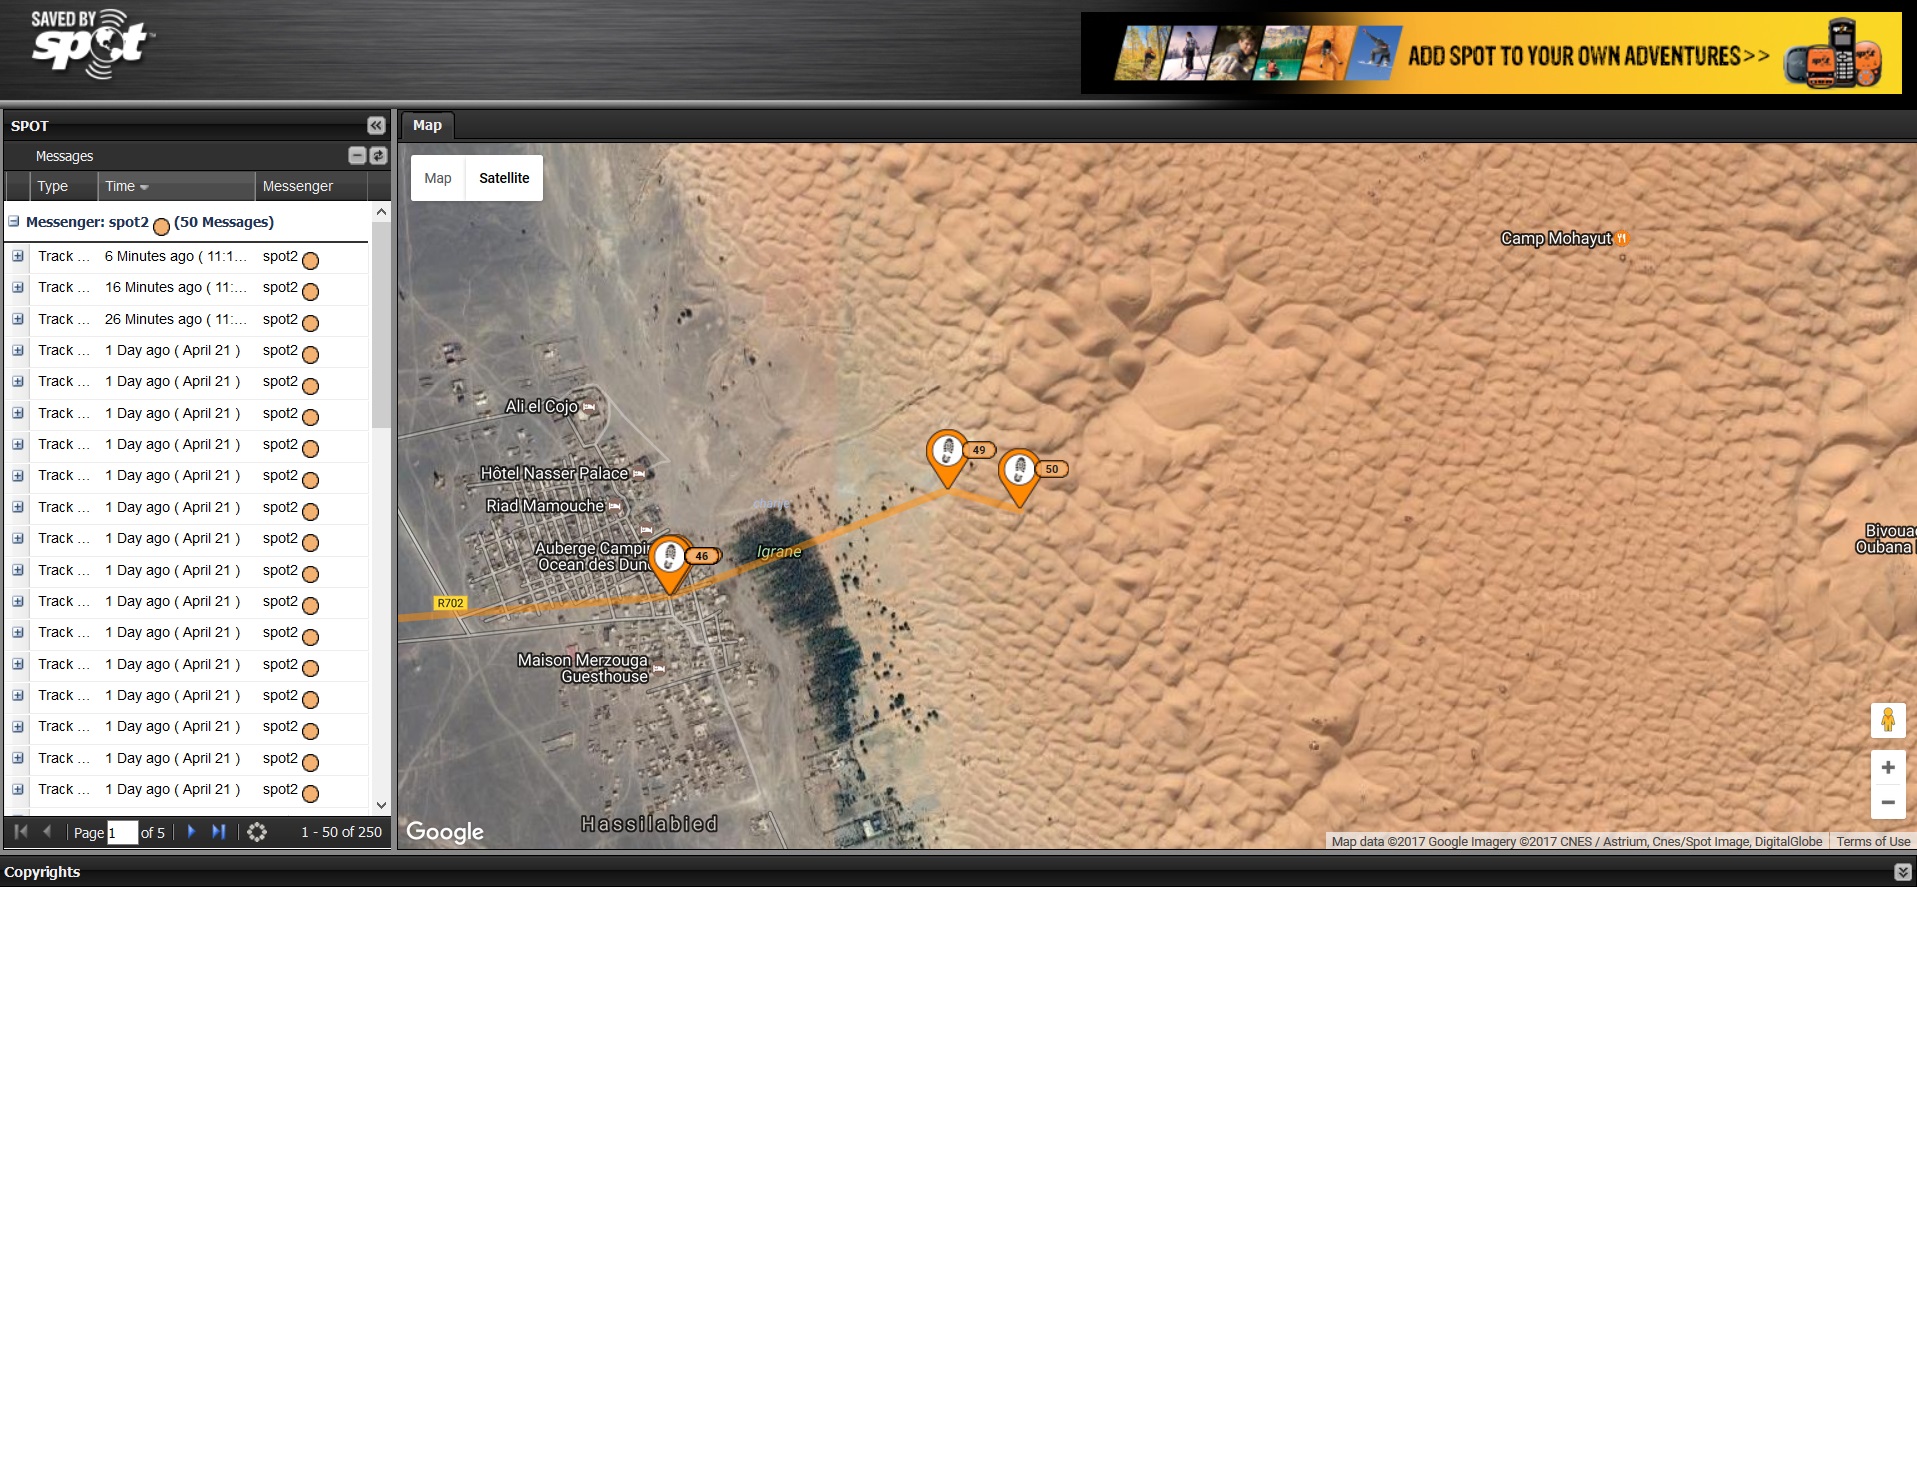Open track marker 49 on the map
Screen dimensions: 1917x1459
click(x=947, y=458)
